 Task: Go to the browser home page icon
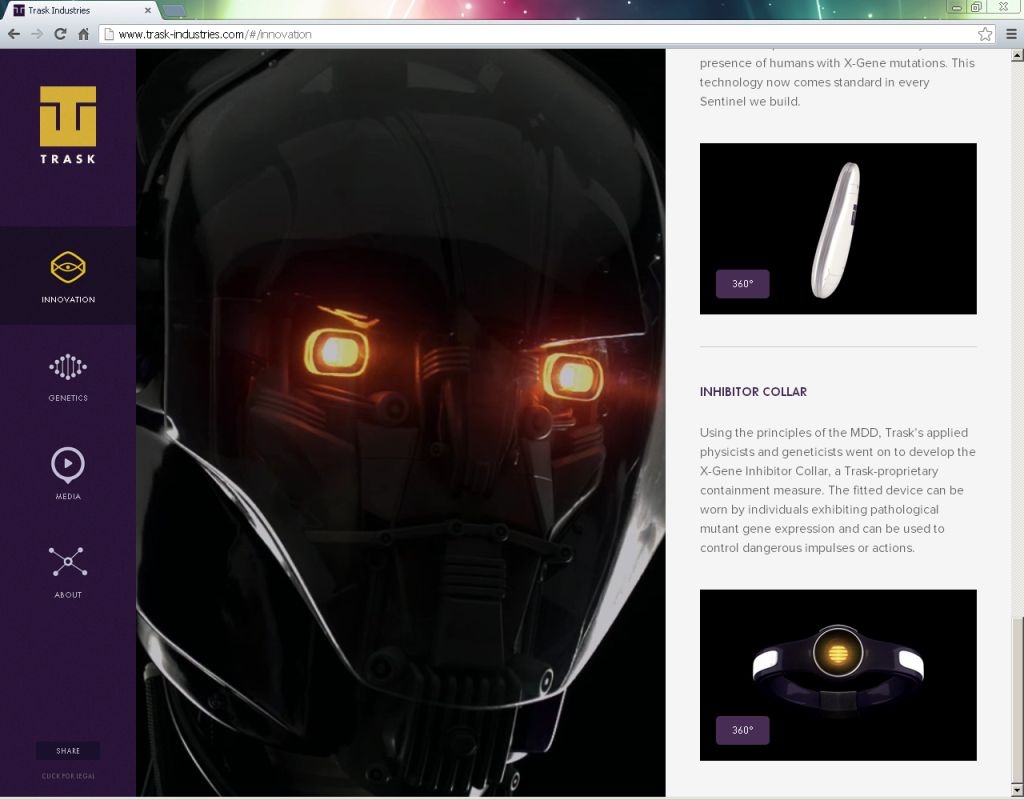pyautogui.click(x=84, y=34)
